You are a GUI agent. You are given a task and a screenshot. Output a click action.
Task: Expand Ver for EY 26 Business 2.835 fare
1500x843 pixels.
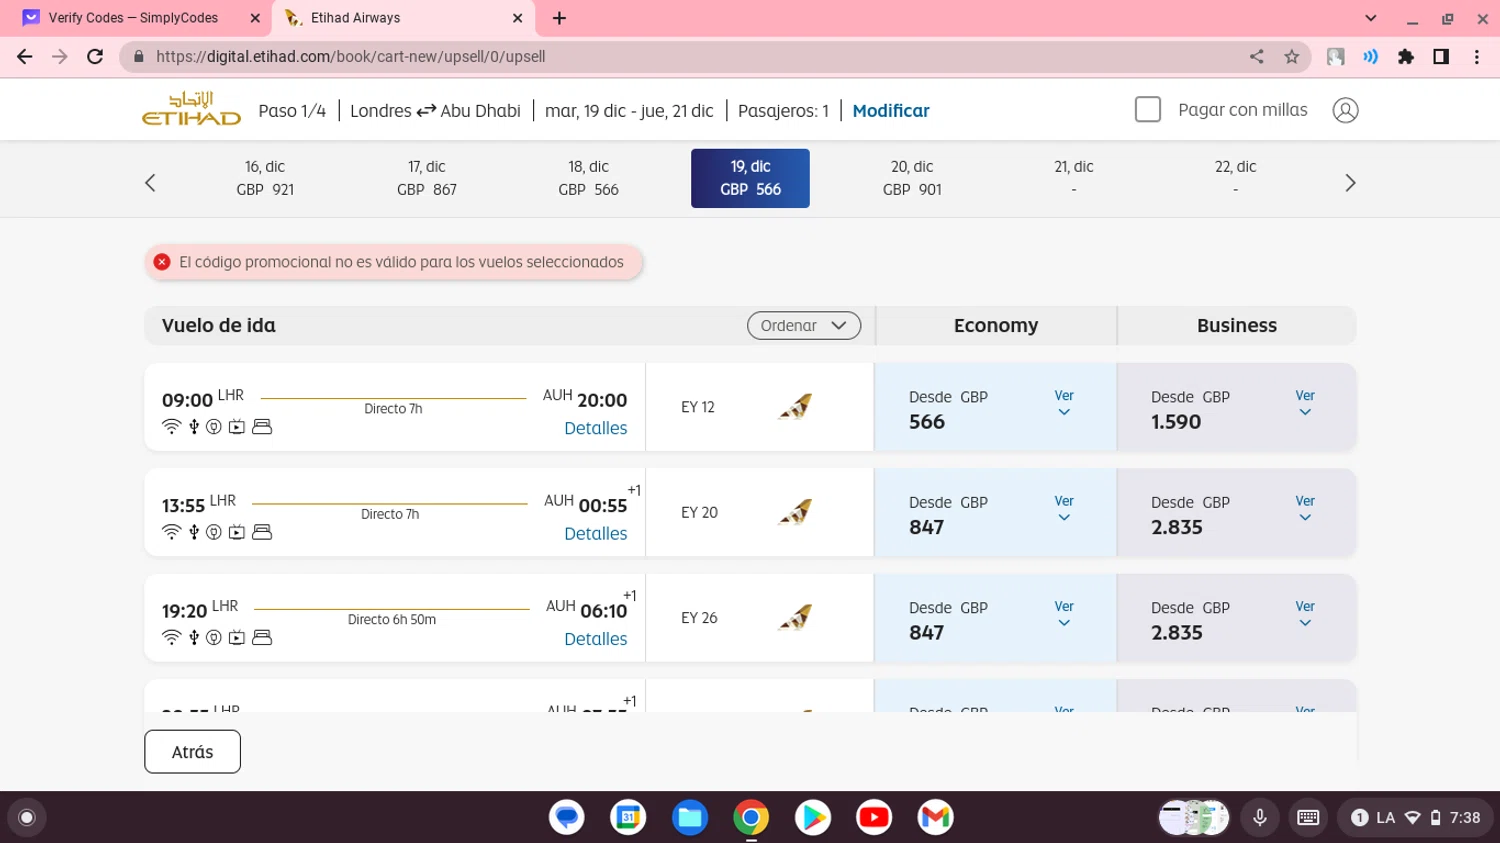point(1305,613)
